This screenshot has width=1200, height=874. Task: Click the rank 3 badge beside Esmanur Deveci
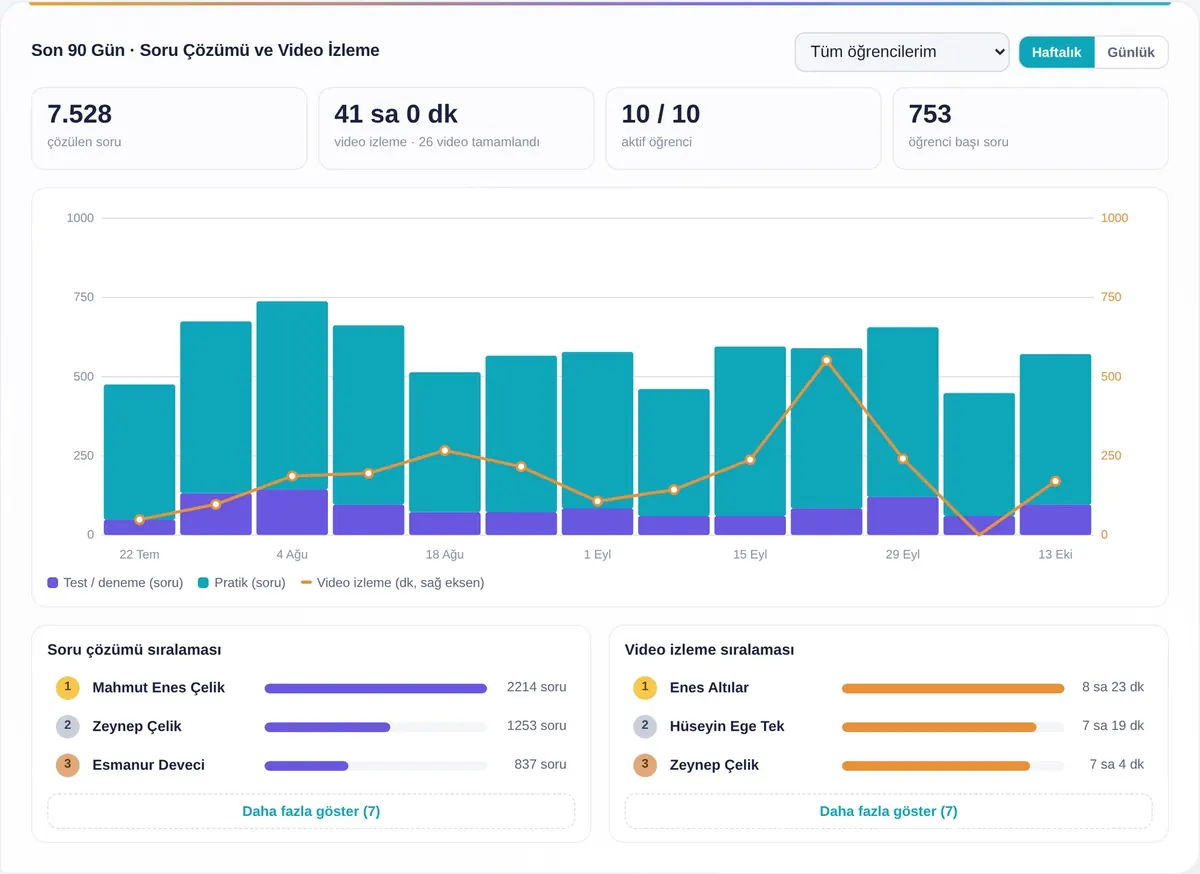(67, 766)
